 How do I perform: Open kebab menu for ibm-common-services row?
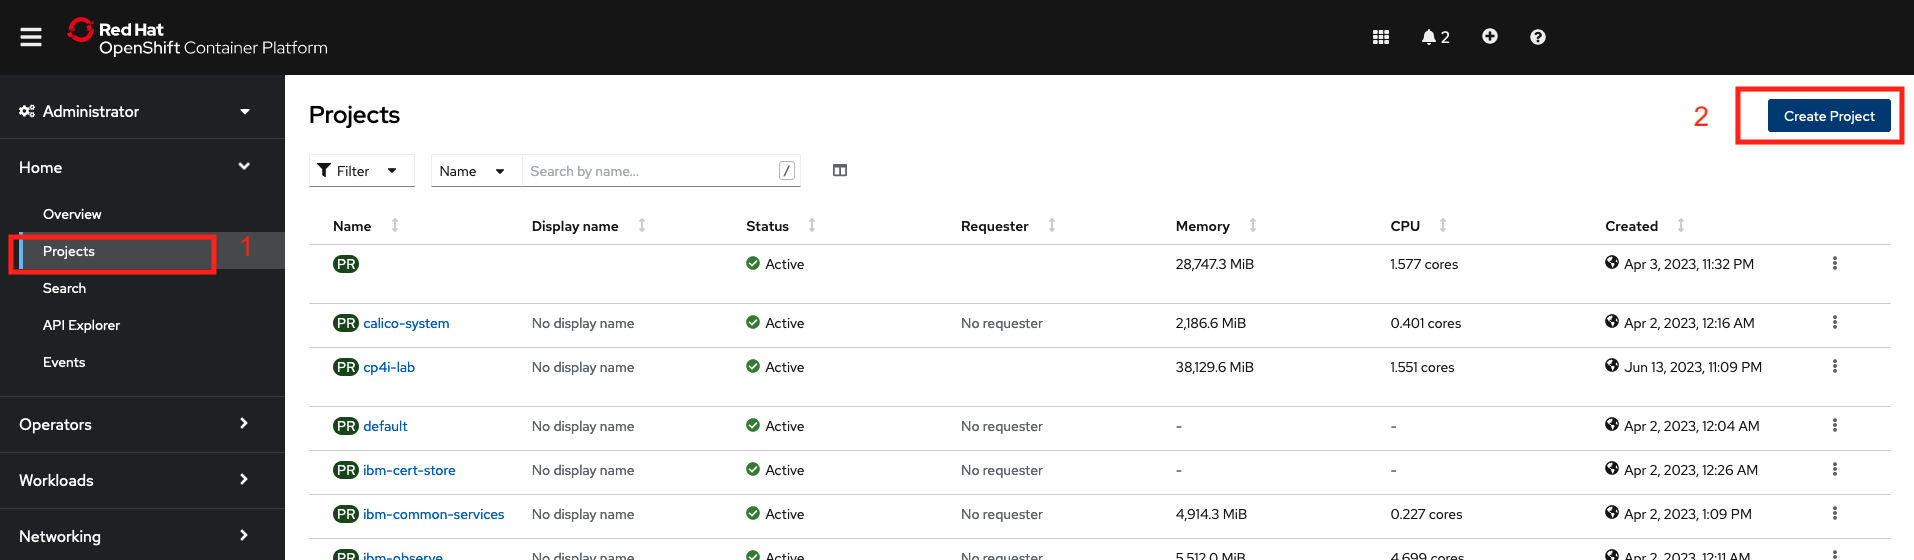coord(1835,513)
